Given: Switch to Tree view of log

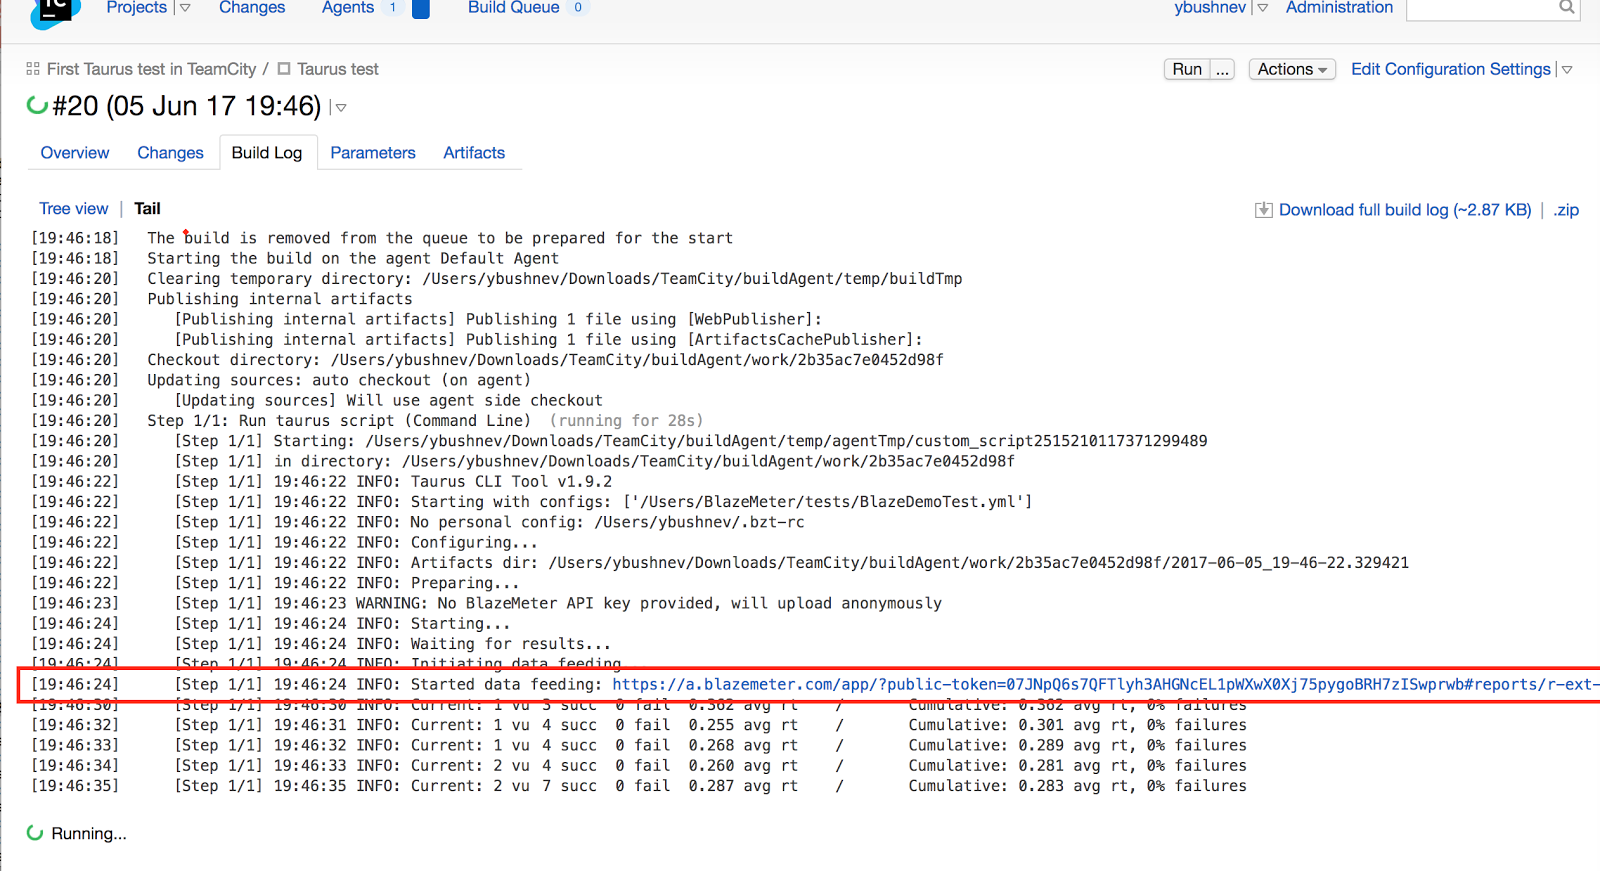Looking at the screenshot, I should pyautogui.click(x=73, y=209).
